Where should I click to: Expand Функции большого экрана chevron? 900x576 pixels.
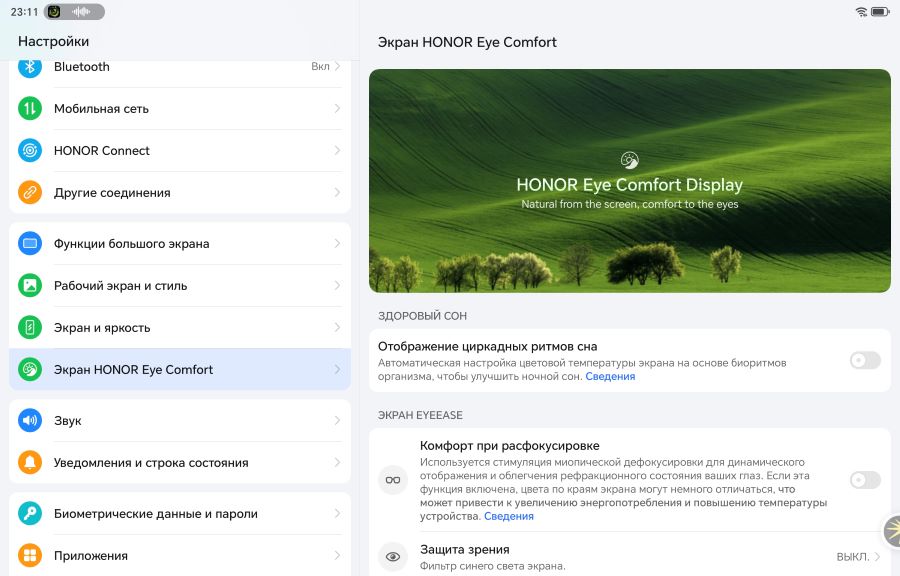click(x=338, y=243)
